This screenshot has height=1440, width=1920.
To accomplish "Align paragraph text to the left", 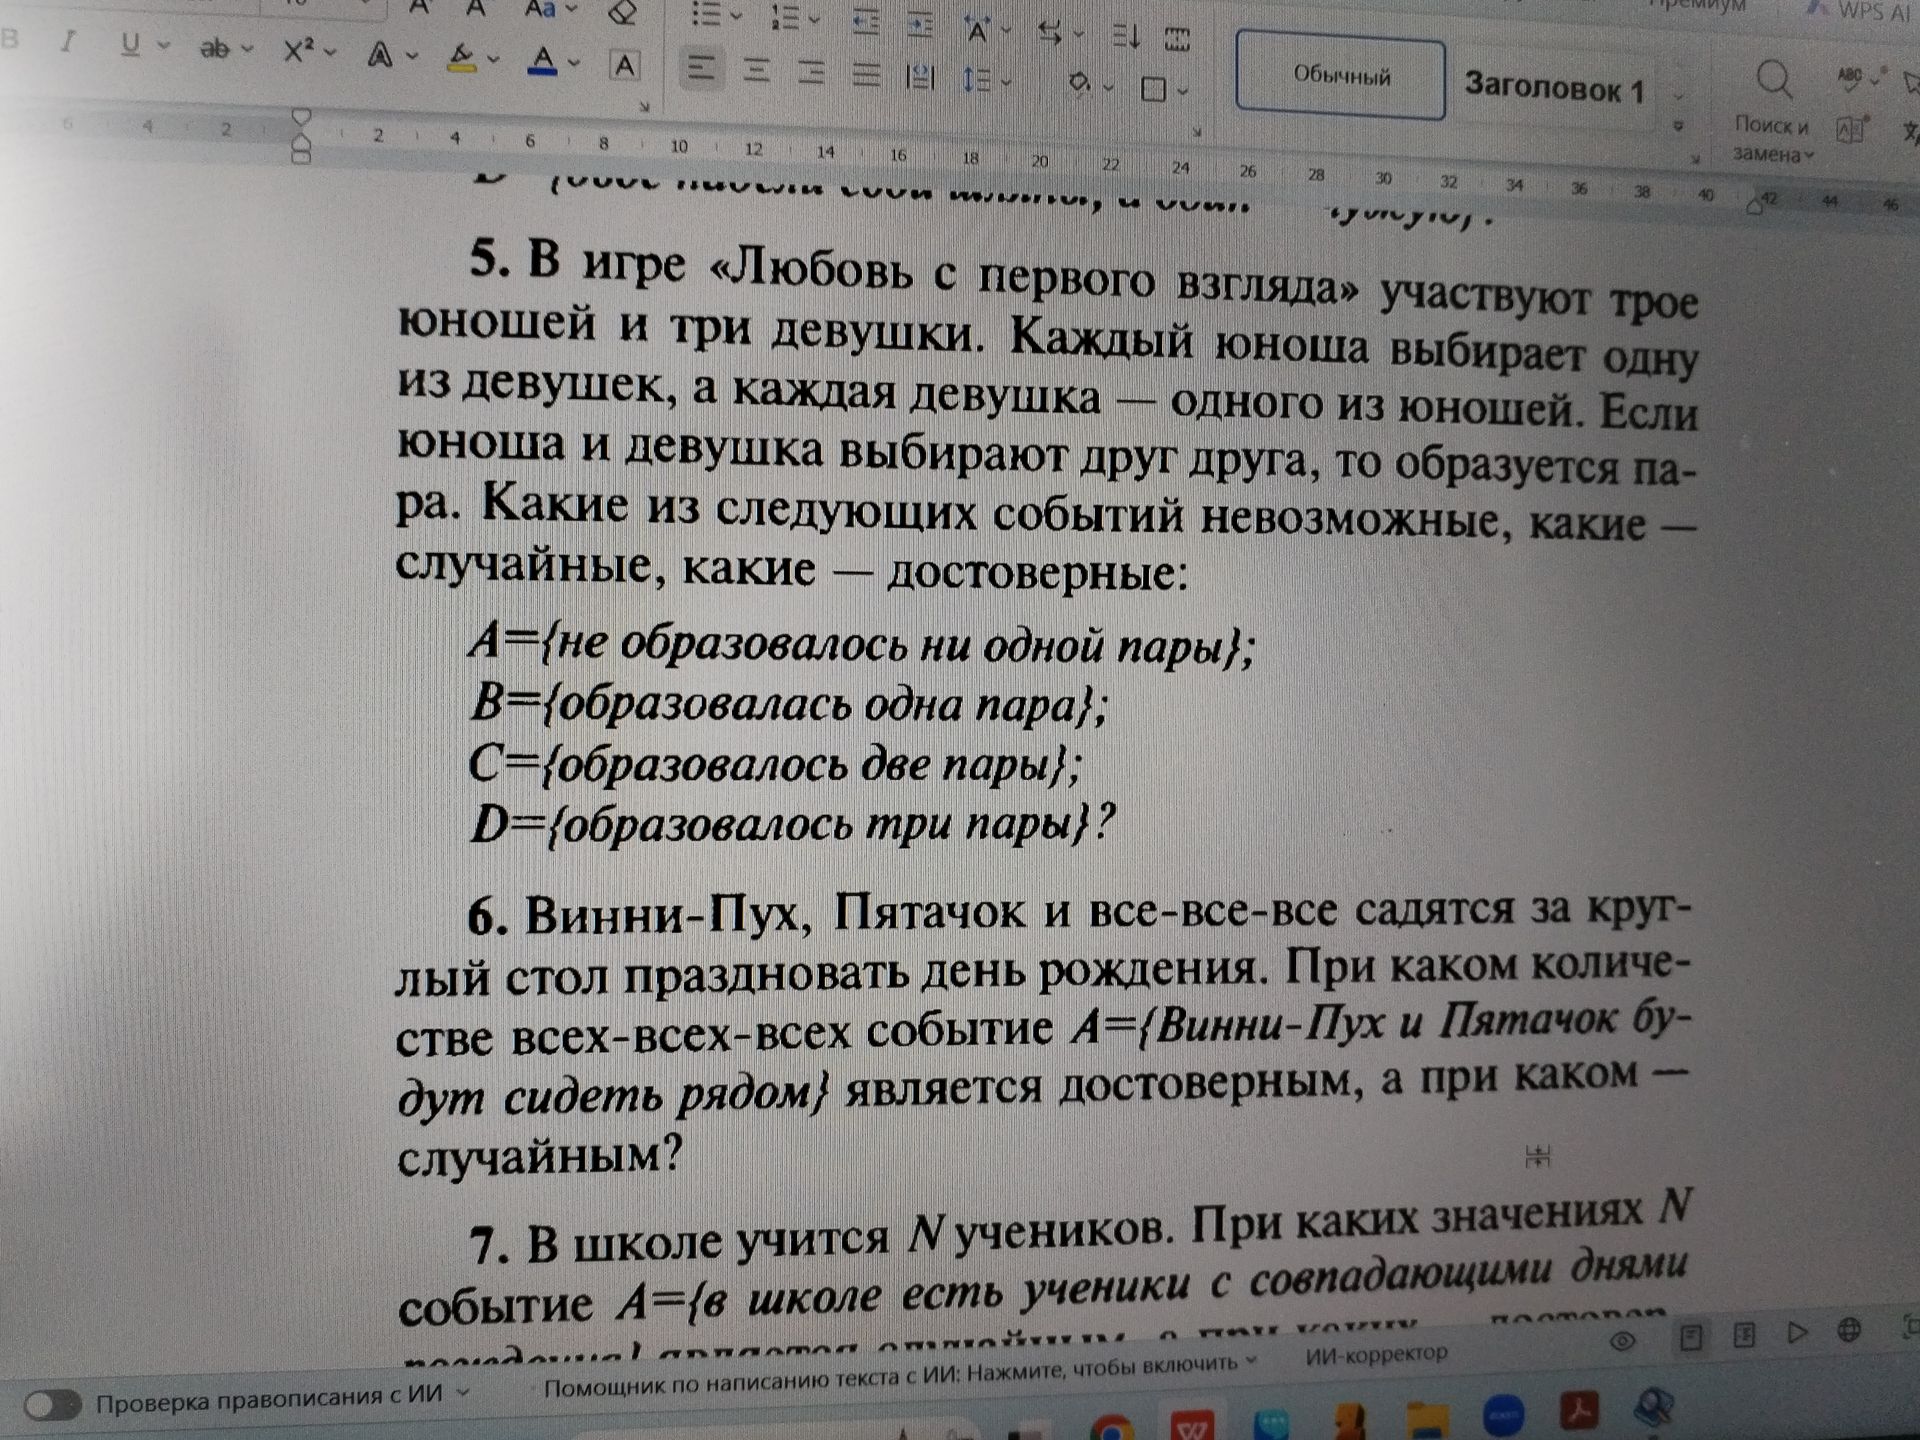I will [700, 69].
